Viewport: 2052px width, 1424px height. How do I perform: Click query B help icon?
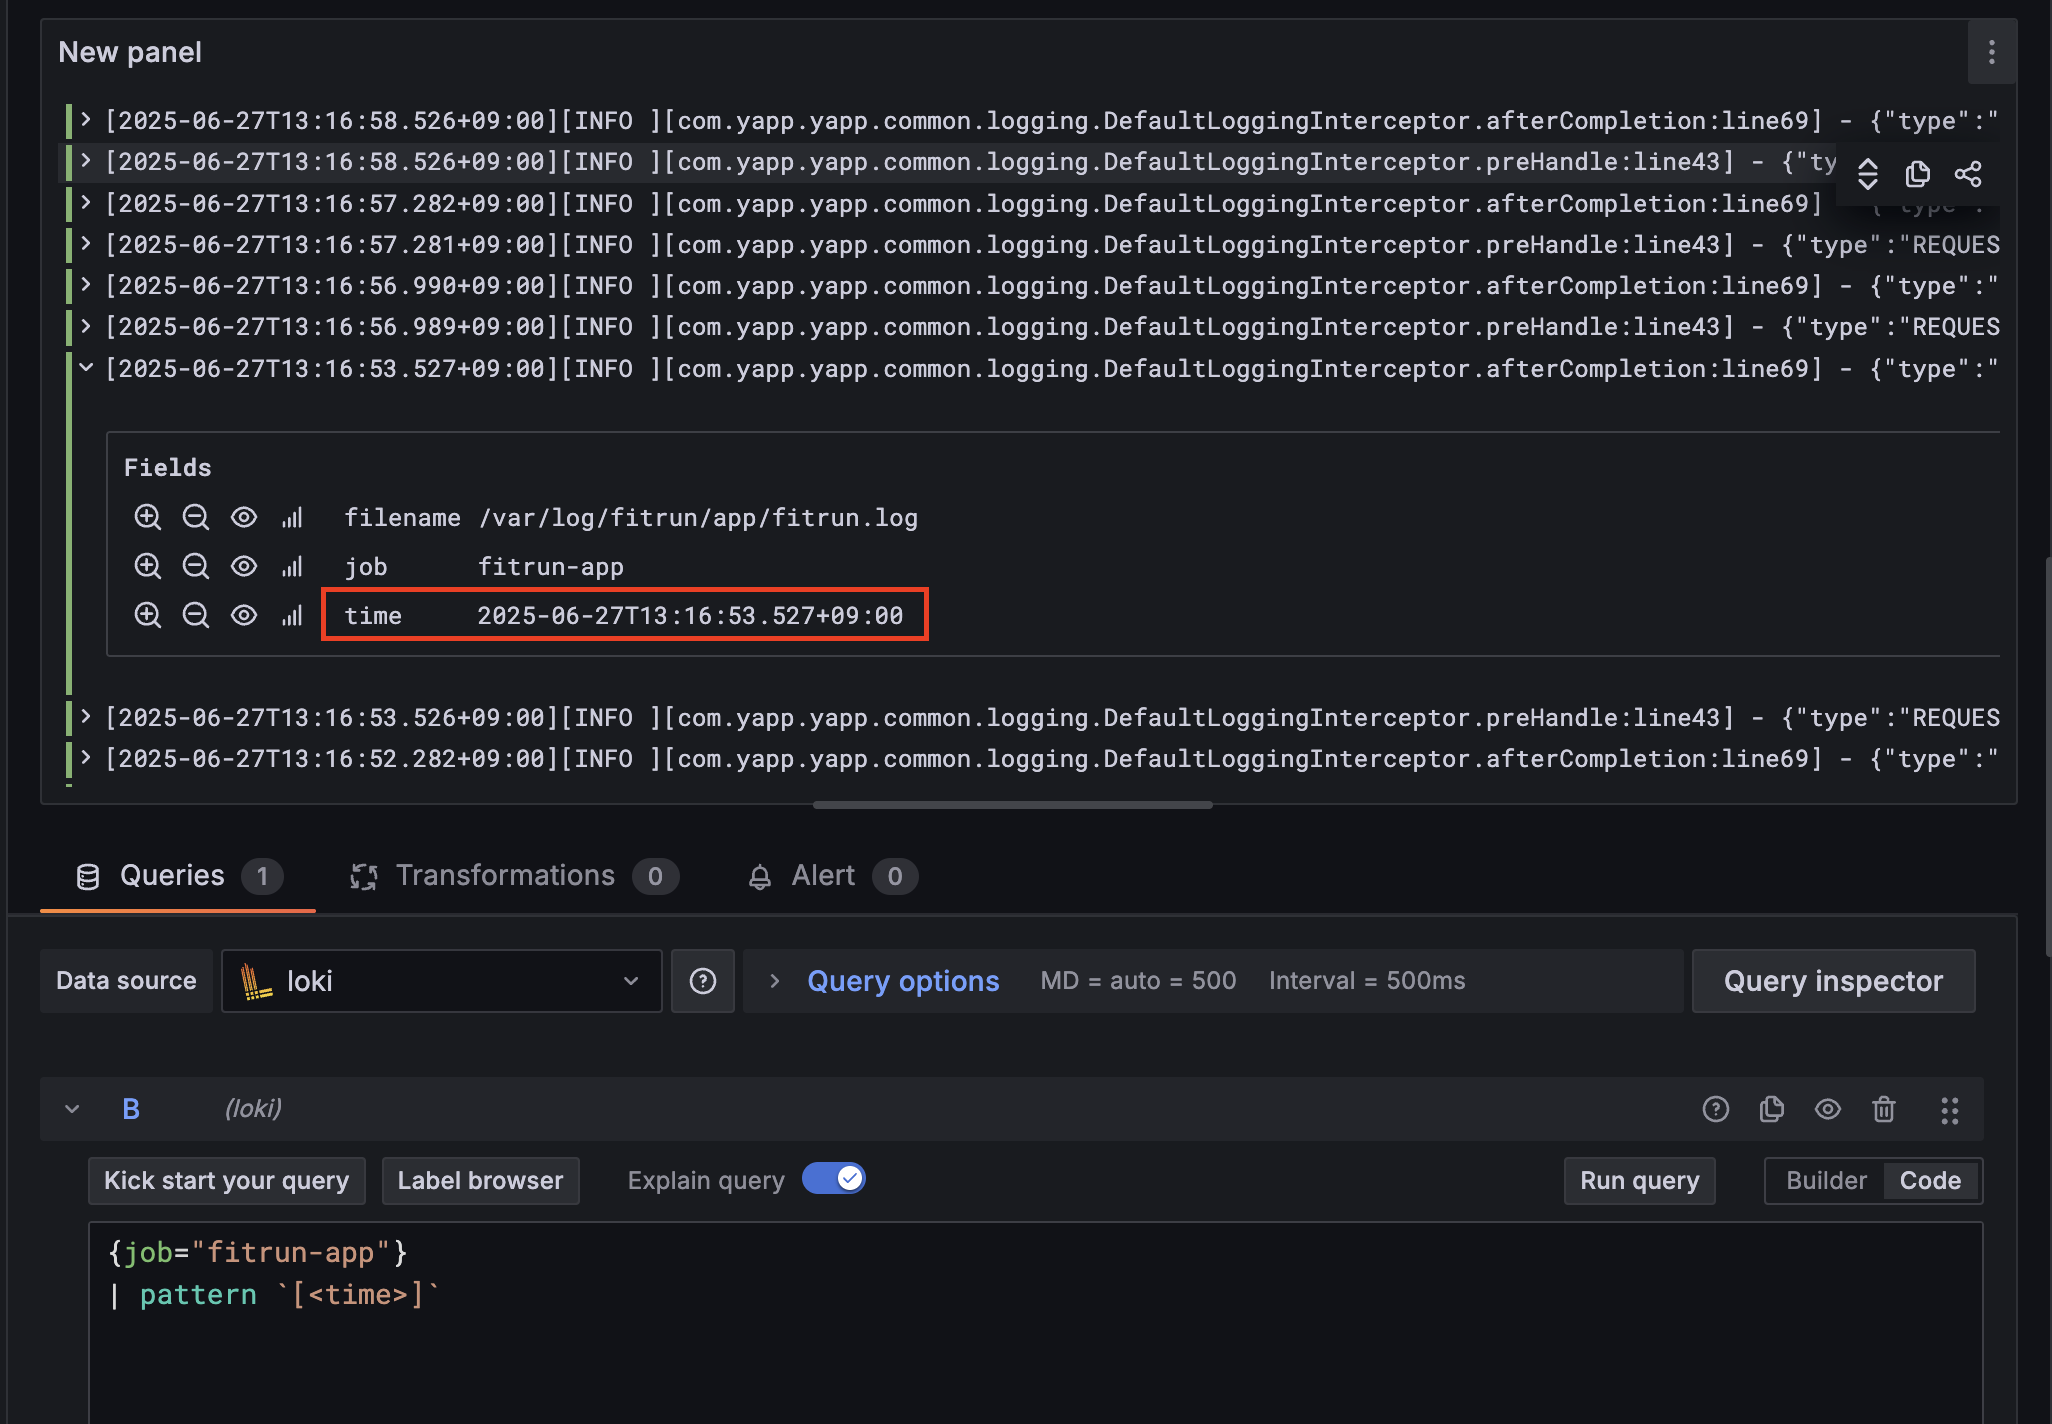coord(1716,1109)
